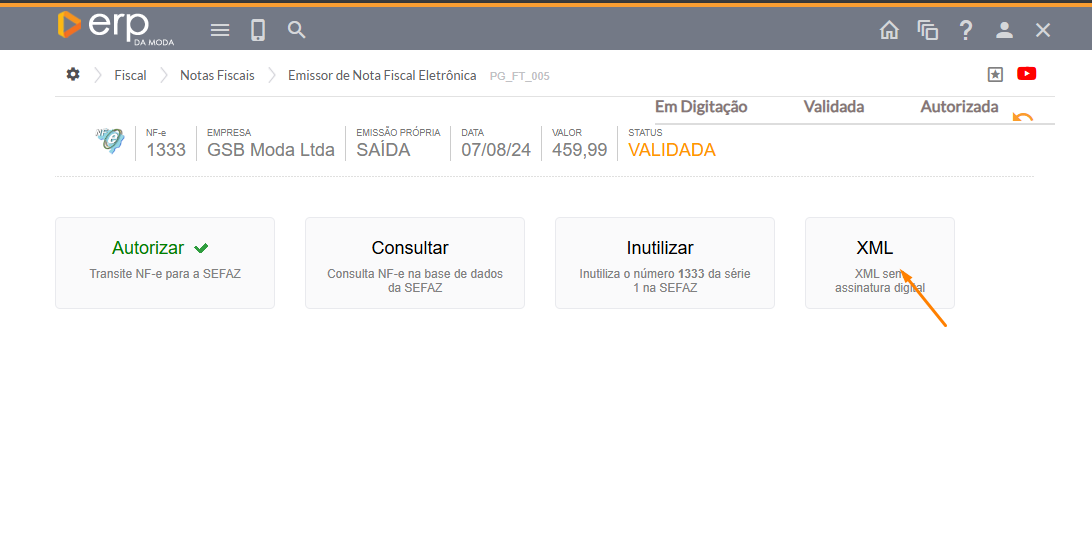Open Notas Fiscais breadcrumb link
The height and width of the screenshot is (556, 1092).
(217, 75)
